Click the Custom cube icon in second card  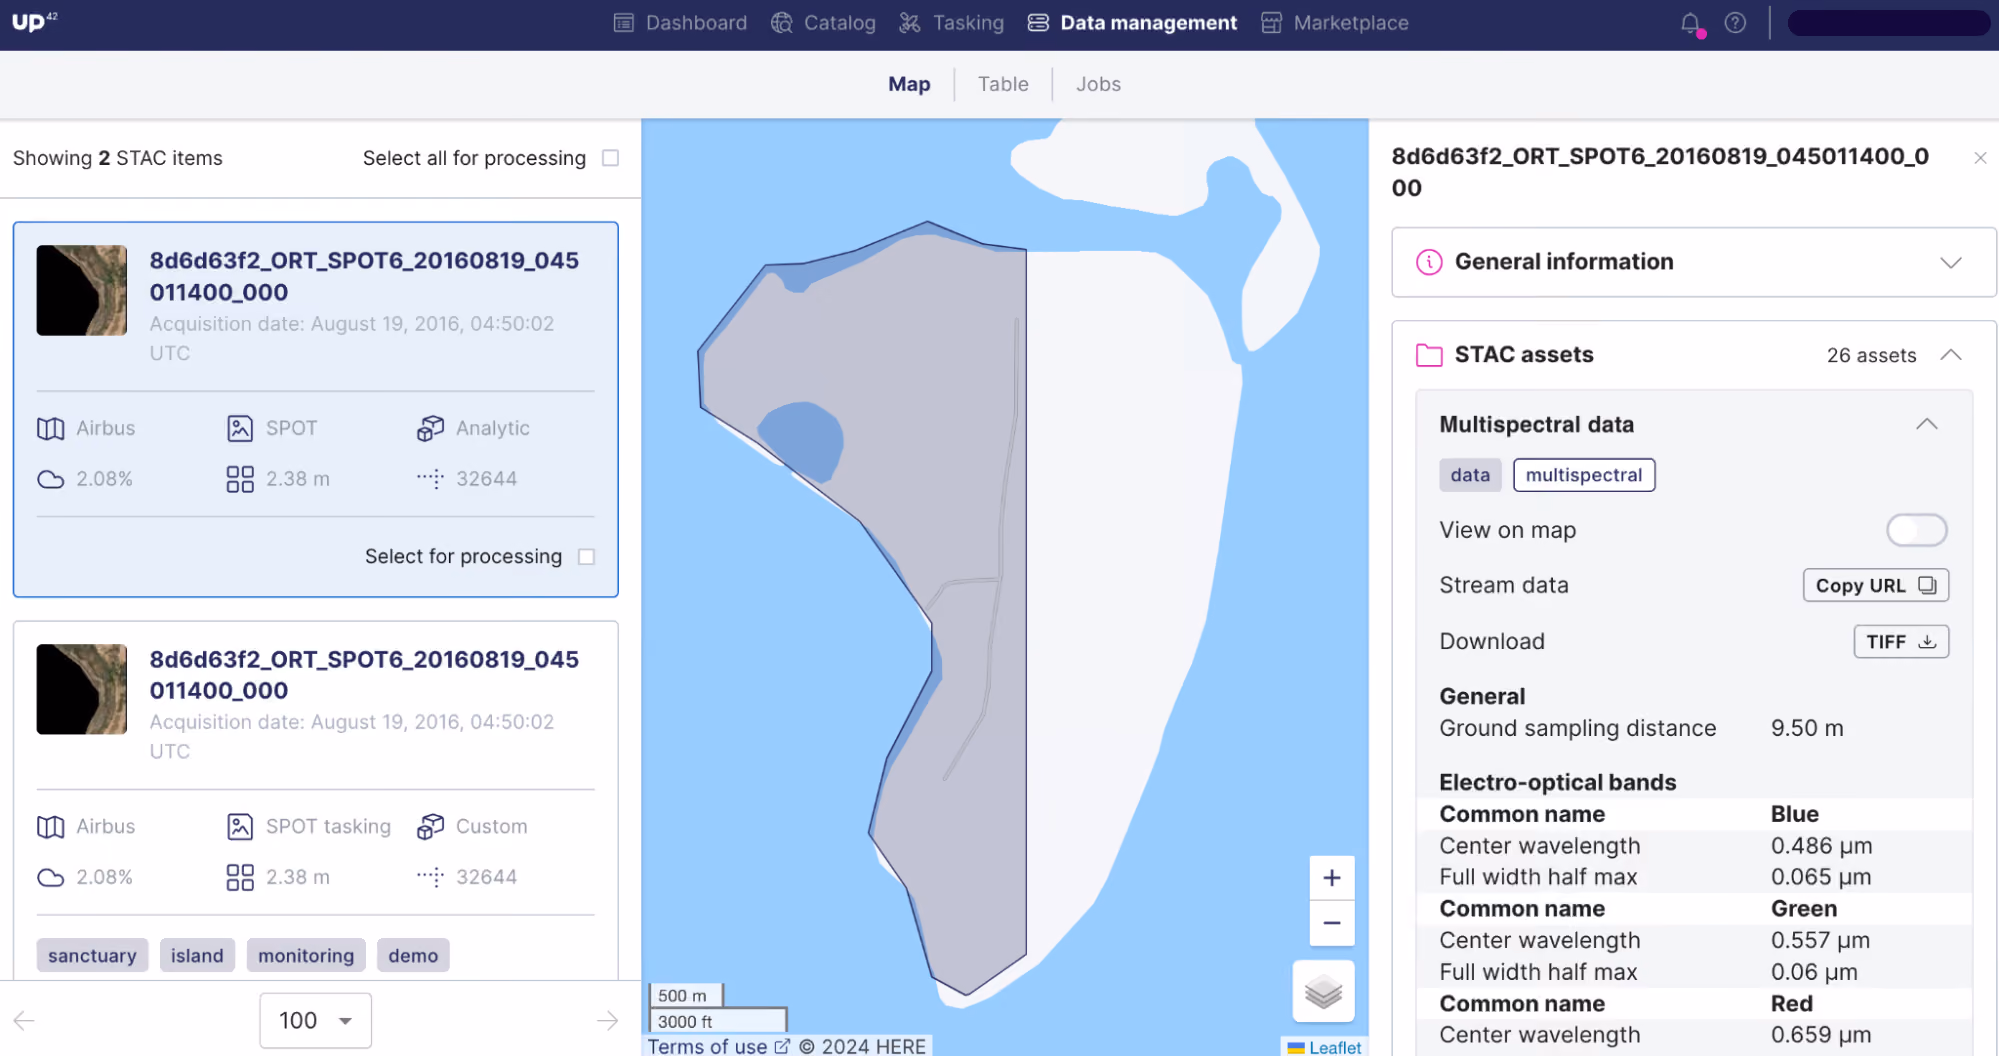click(430, 826)
